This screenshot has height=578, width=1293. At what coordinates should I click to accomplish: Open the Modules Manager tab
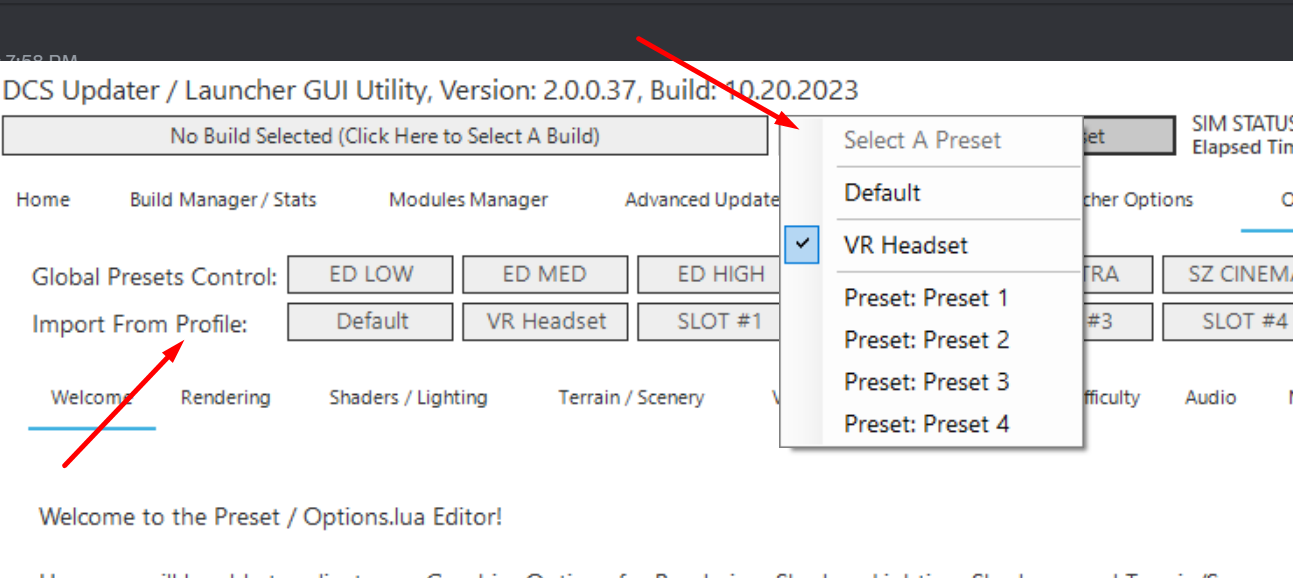(x=468, y=200)
